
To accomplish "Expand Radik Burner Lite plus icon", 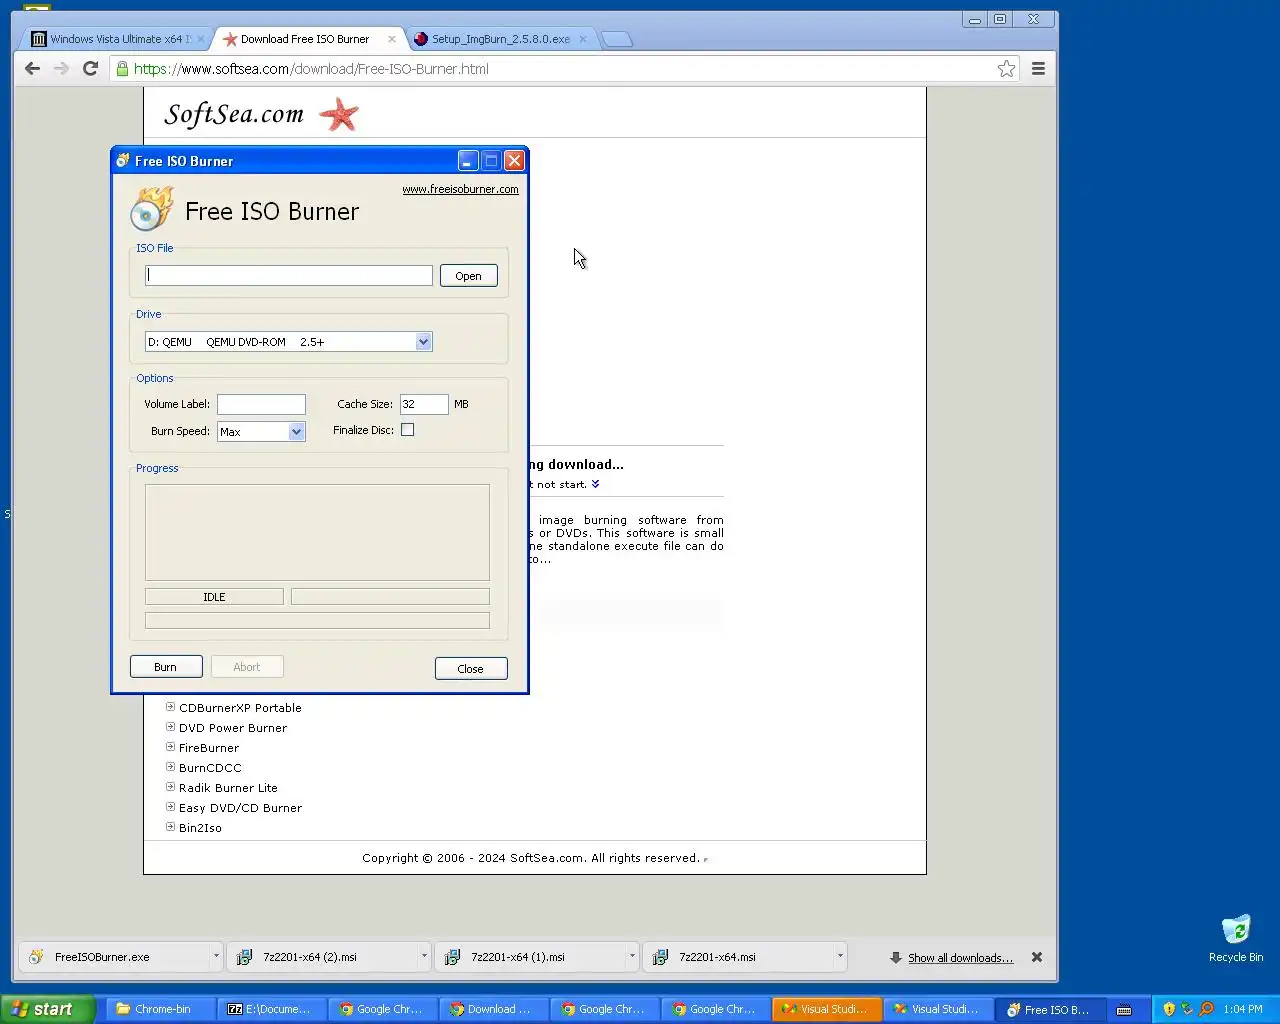I will click(170, 786).
